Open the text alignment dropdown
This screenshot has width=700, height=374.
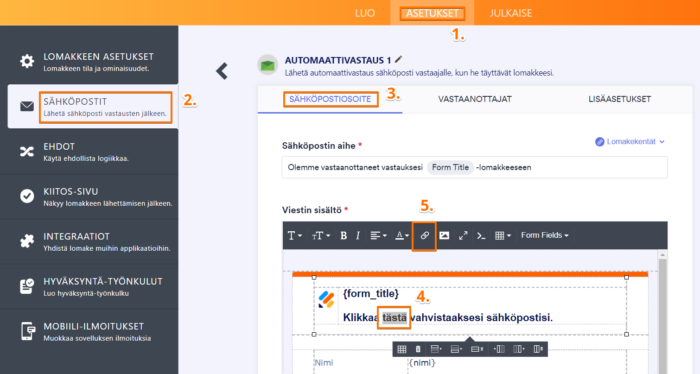(x=378, y=236)
